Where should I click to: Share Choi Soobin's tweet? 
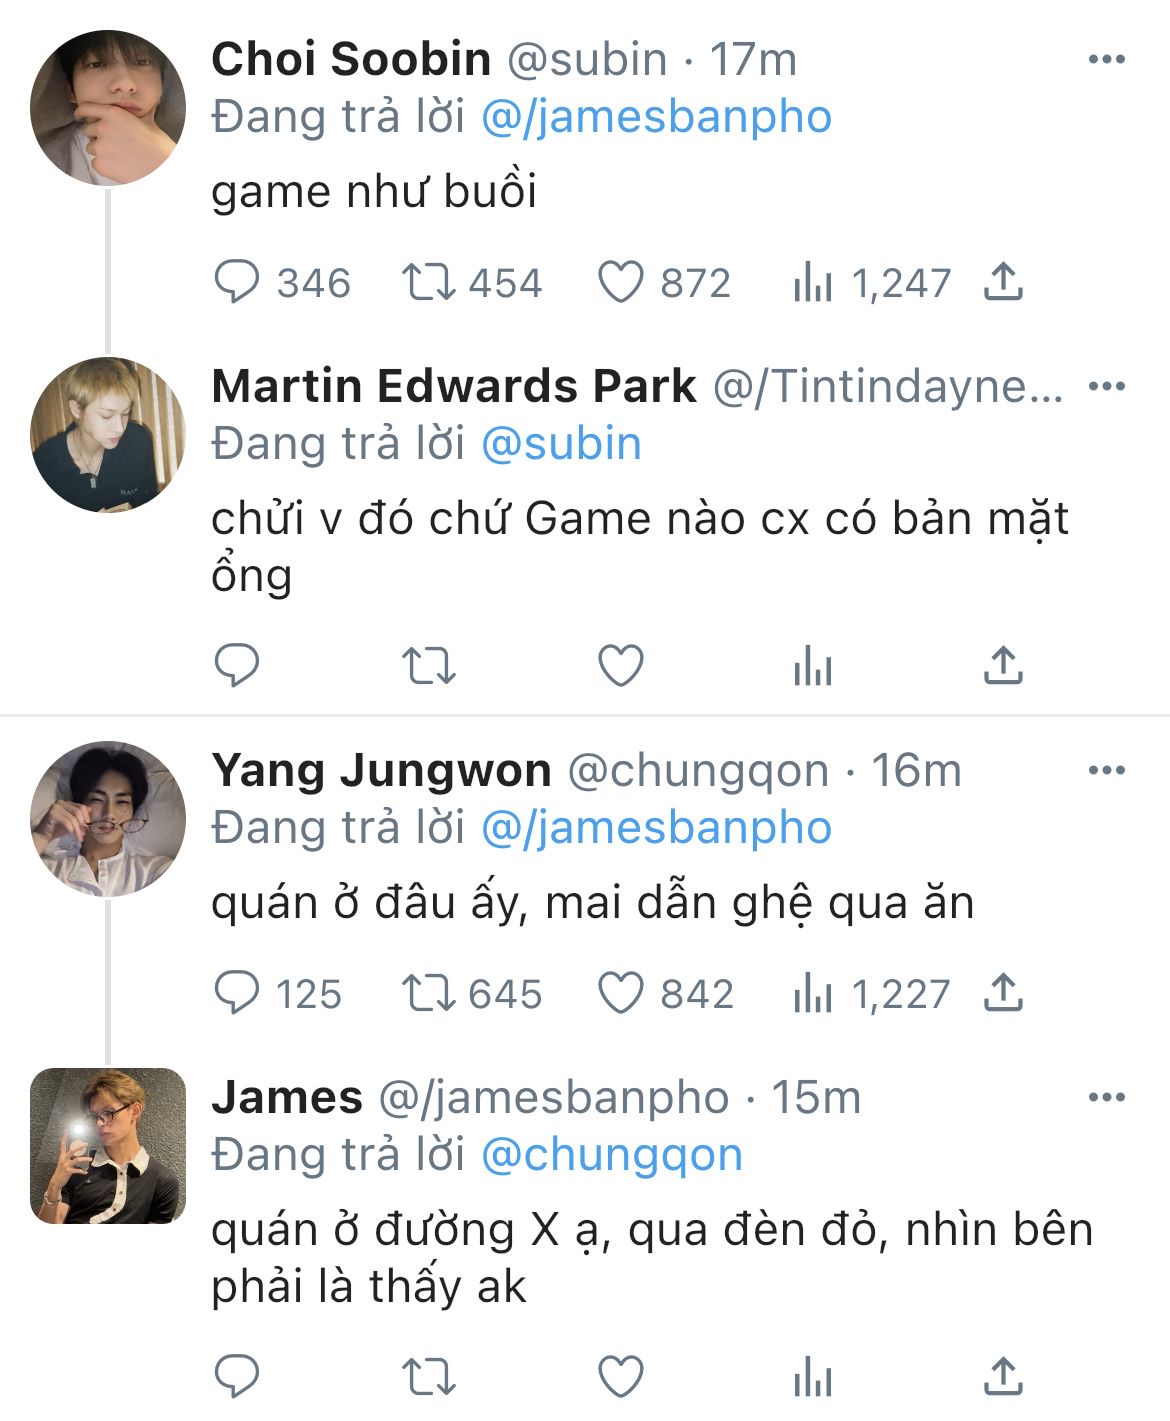point(1003,283)
